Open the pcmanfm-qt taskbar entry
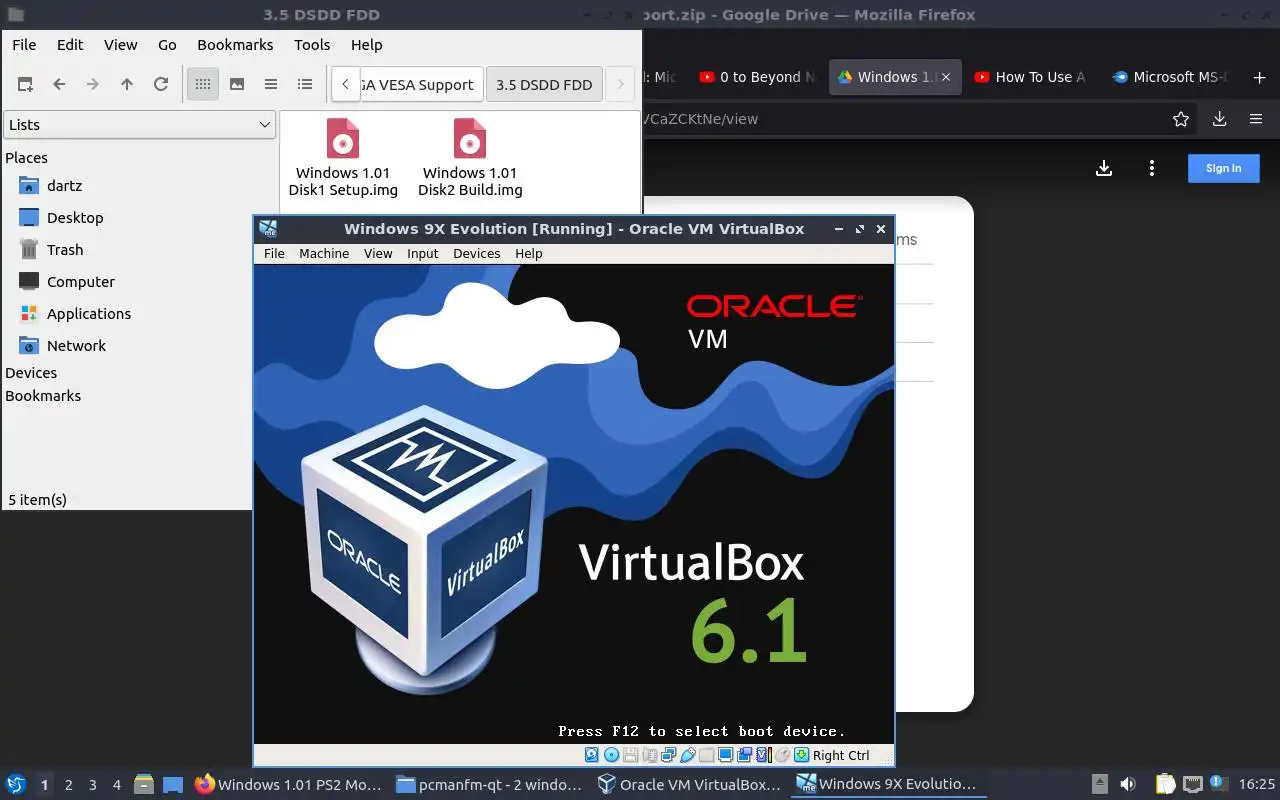 pyautogui.click(x=489, y=785)
